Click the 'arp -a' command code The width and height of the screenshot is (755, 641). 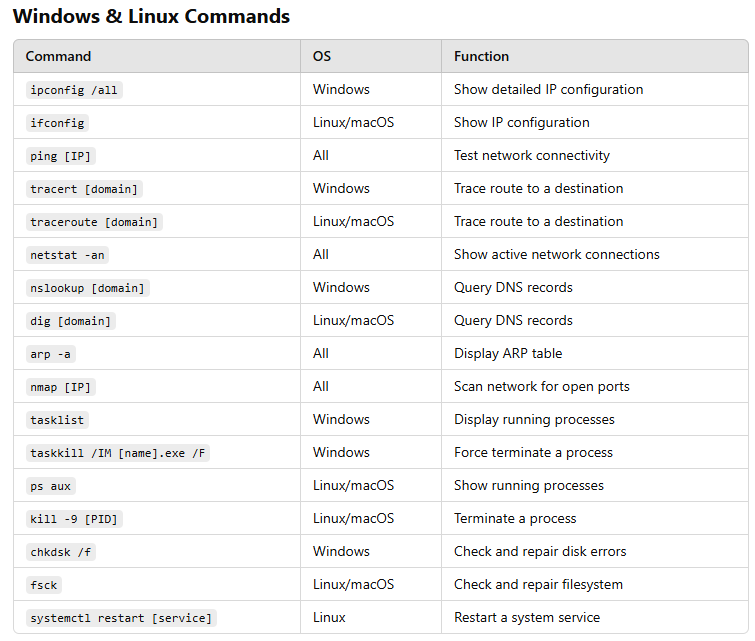[51, 354]
